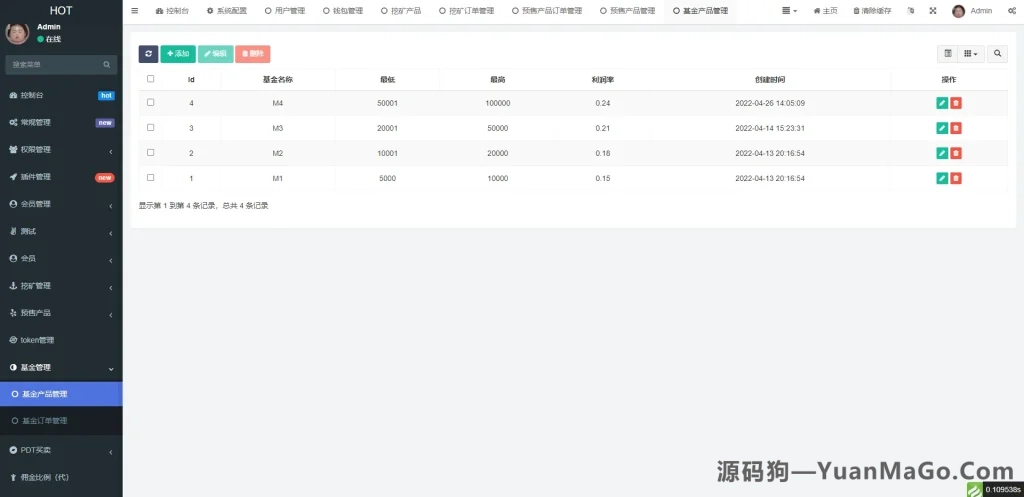Click the speed indicator badge at the bottom right
This screenshot has height=497, width=1024.
click(995, 490)
